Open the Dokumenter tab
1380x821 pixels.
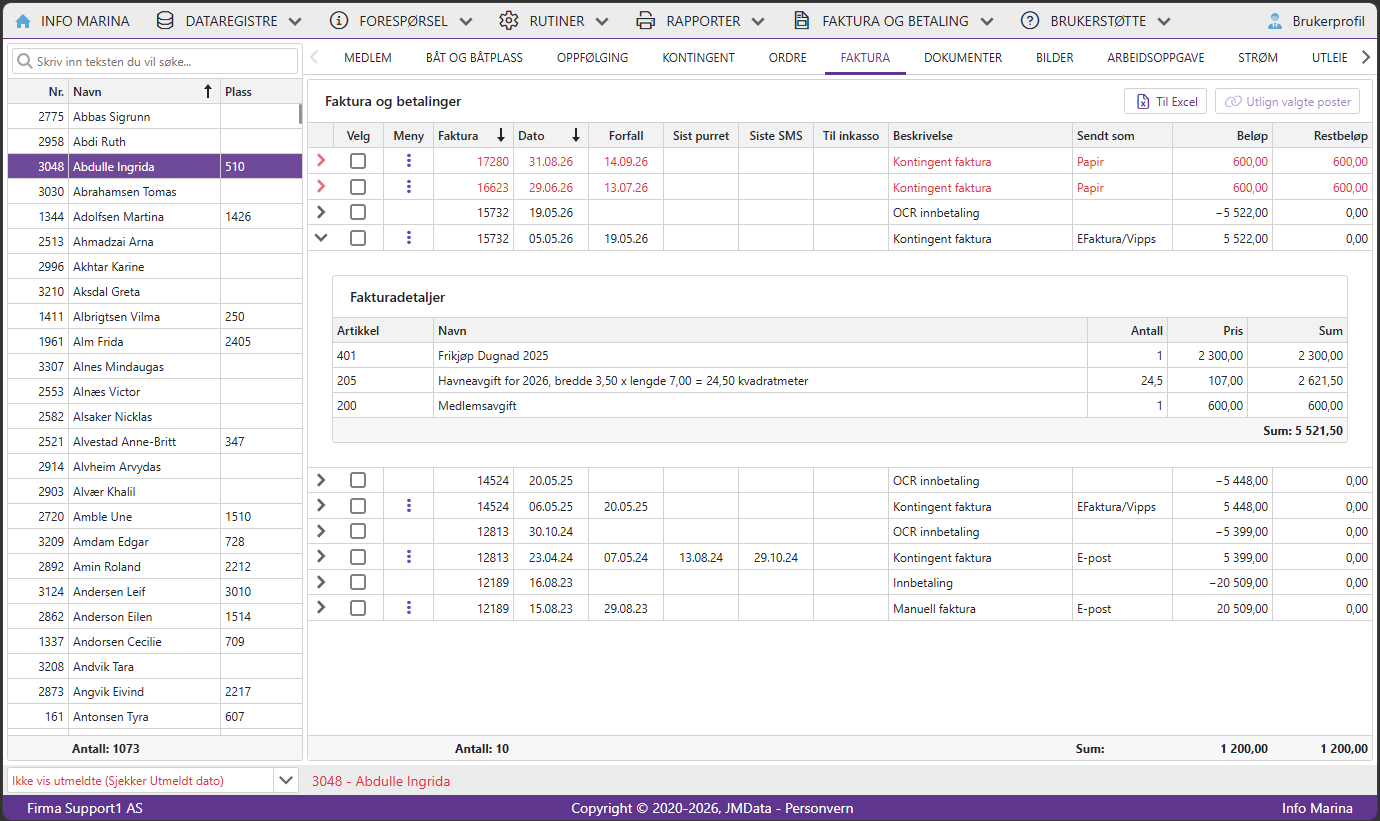963,58
